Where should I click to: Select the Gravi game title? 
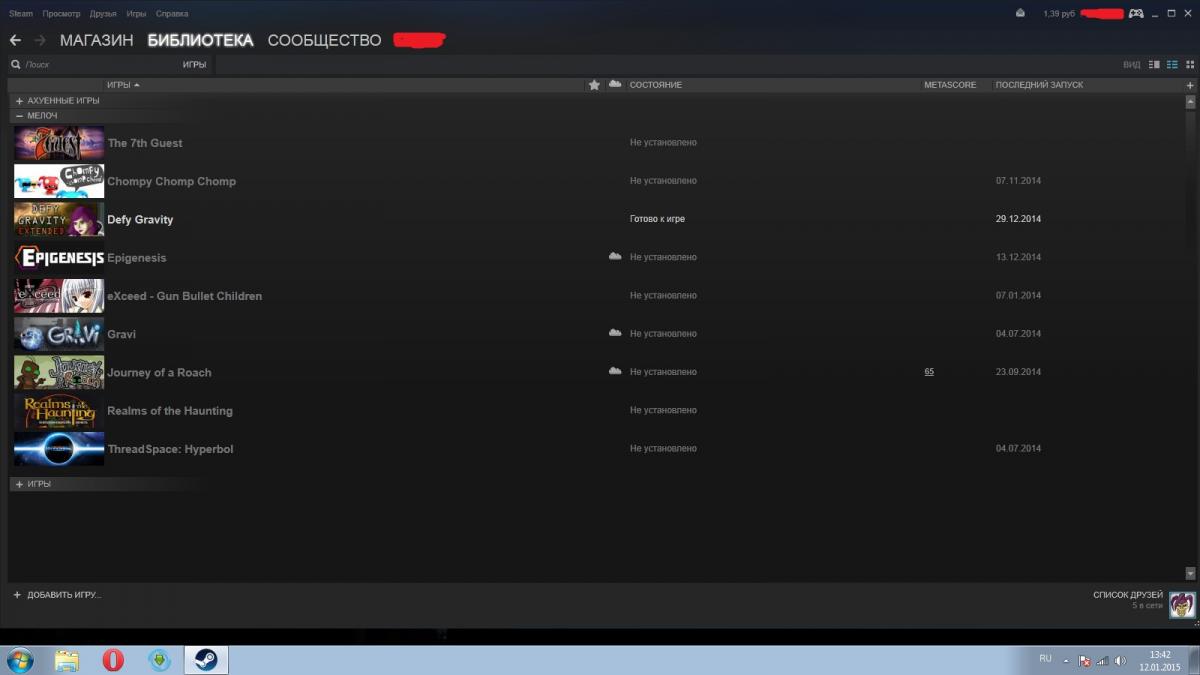pos(121,334)
